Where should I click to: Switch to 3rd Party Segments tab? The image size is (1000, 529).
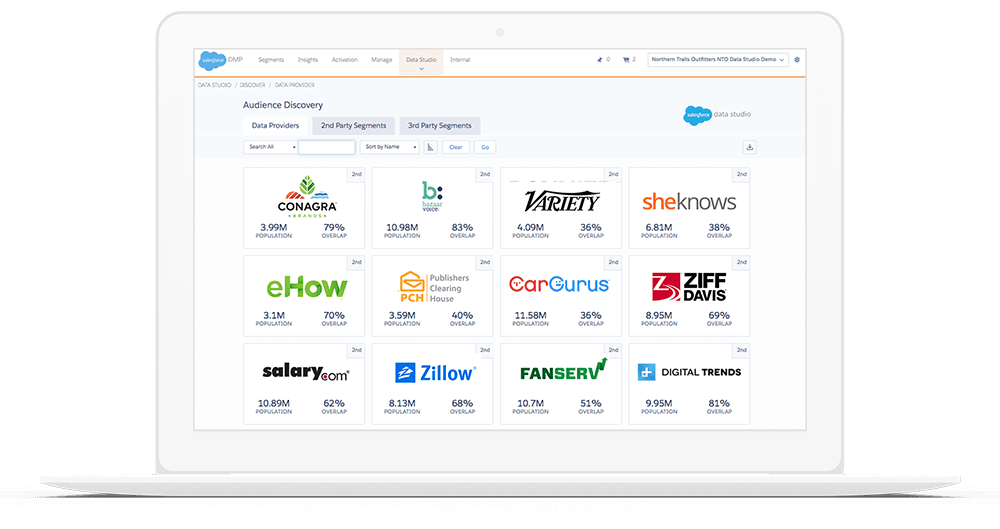[439, 126]
